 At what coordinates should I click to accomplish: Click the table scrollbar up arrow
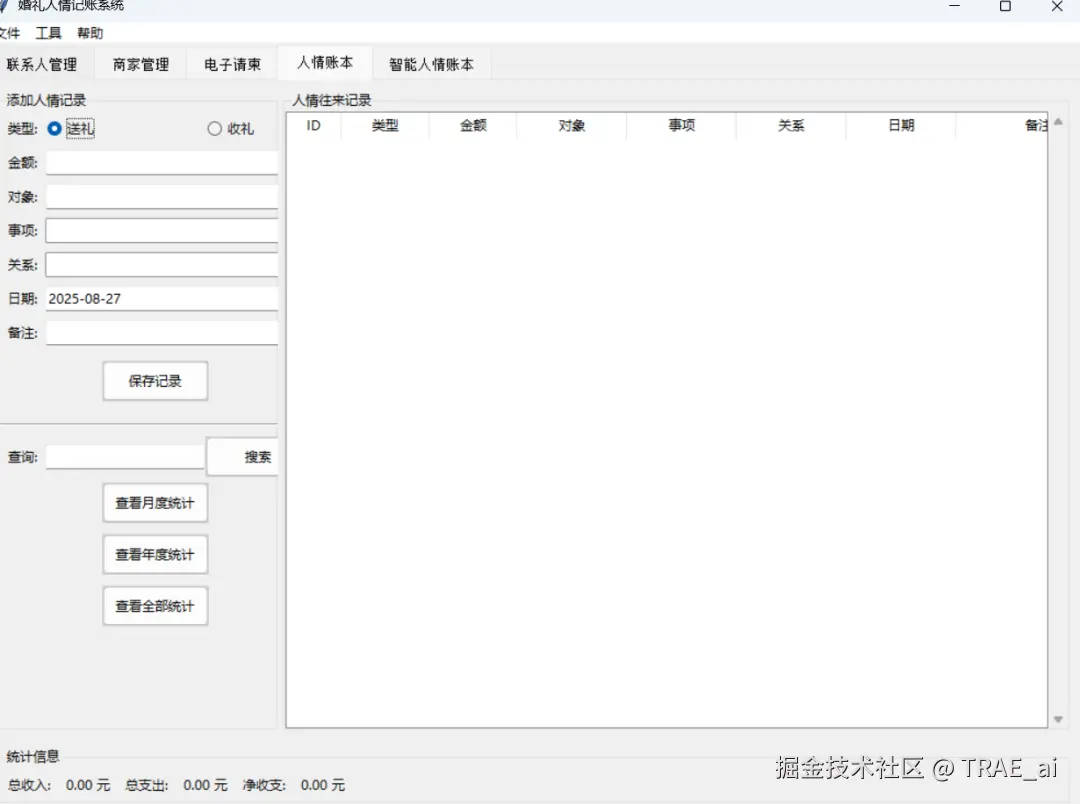tap(1059, 122)
